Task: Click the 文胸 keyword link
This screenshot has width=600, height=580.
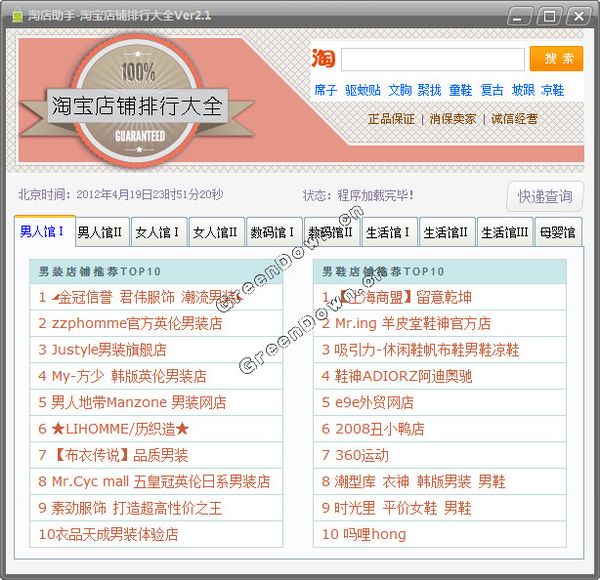Action: click(x=400, y=90)
